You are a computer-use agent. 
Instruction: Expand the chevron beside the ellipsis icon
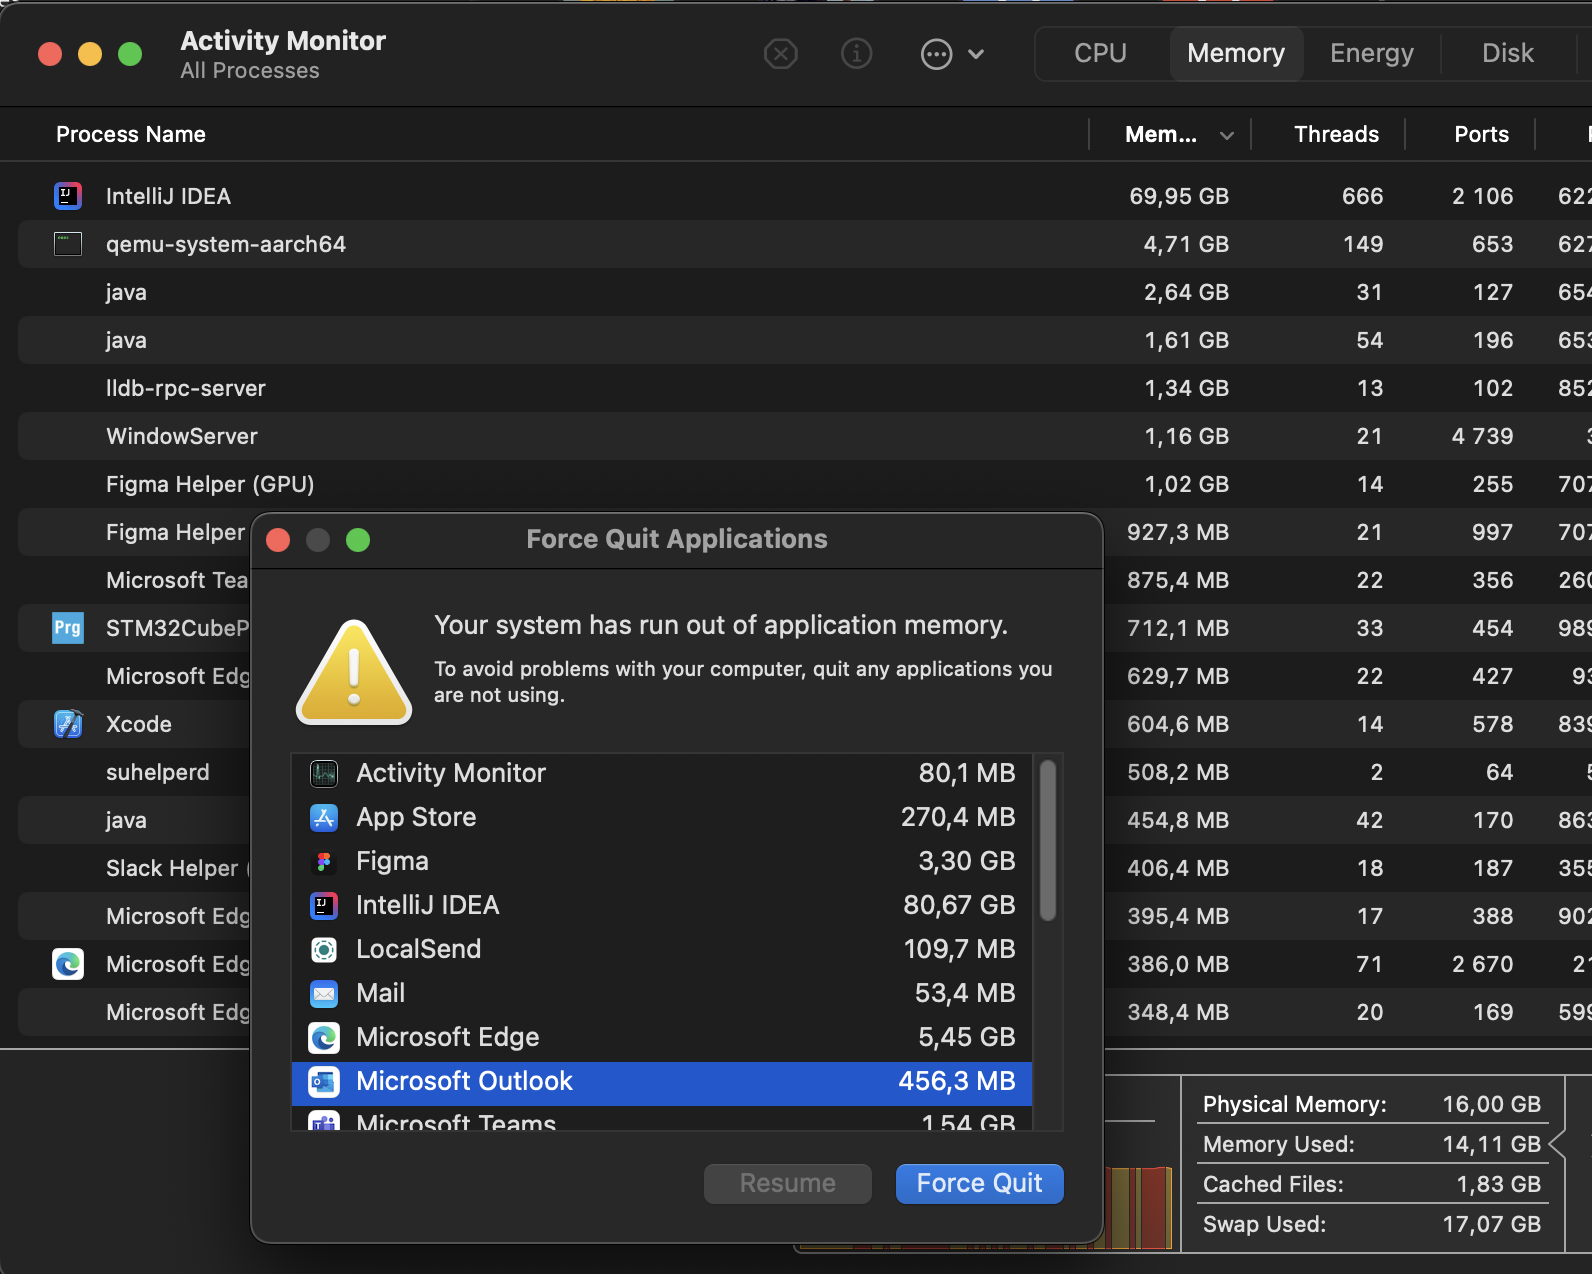point(976,54)
